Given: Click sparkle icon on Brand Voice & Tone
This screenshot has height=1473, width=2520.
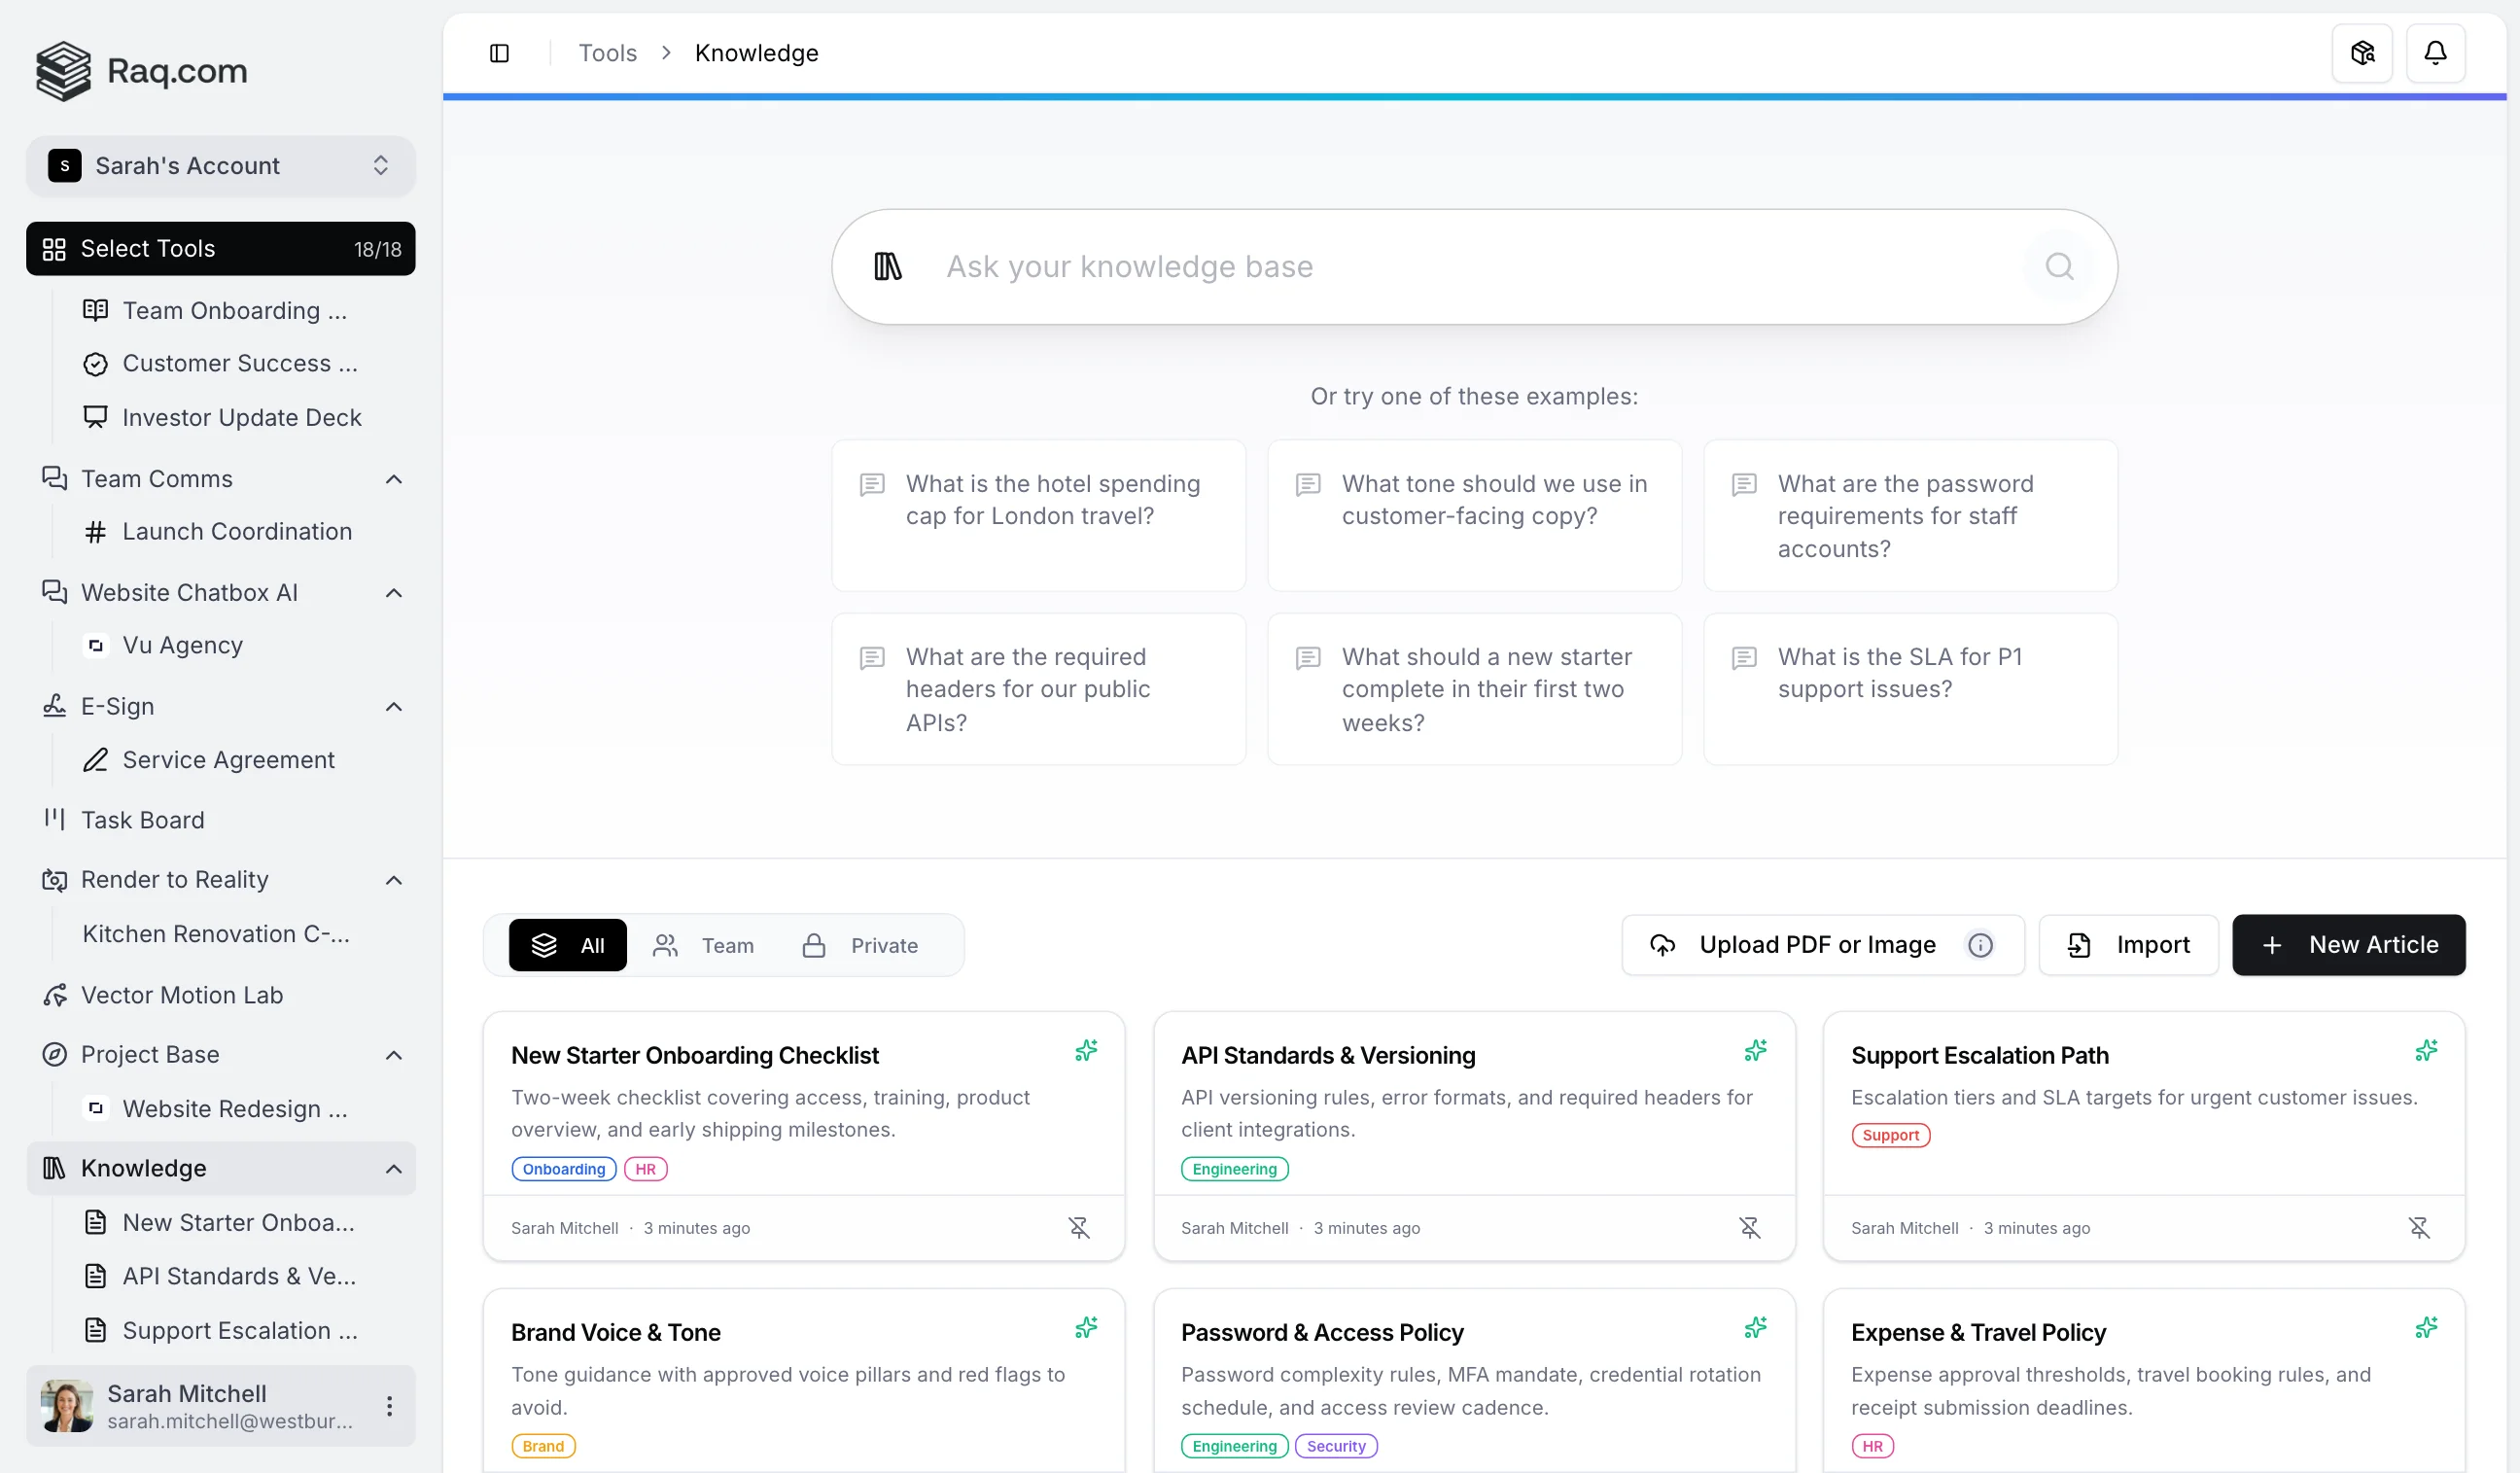Looking at the screenshot, I should pyautogui.click(x=1086, y=1328).
